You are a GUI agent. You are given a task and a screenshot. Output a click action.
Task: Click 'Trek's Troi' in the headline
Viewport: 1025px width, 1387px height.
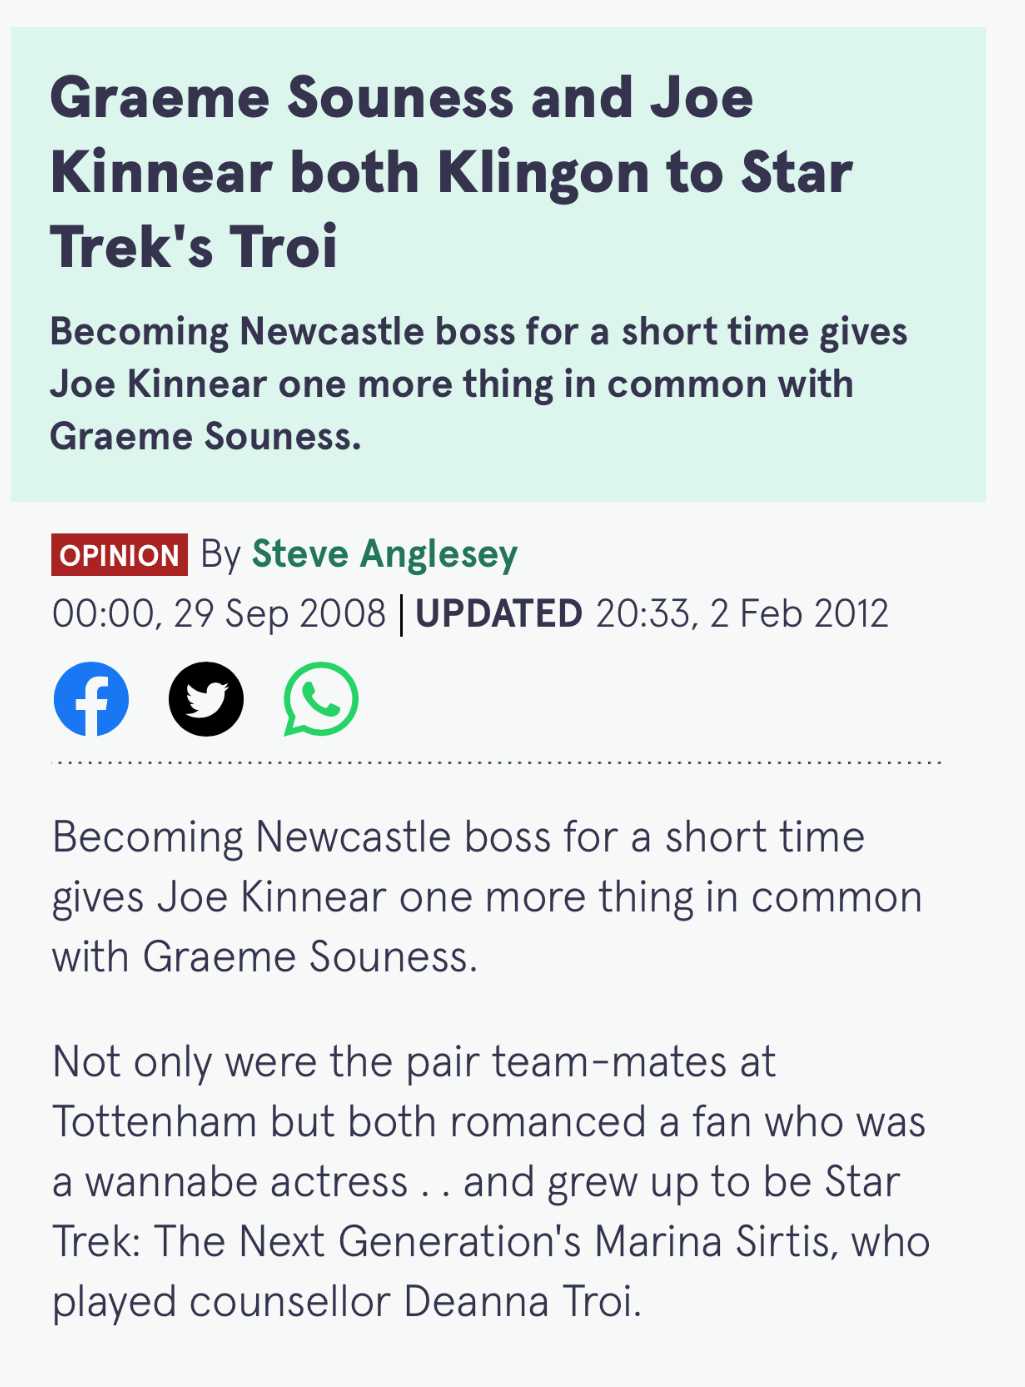click(x=194, y=247)
